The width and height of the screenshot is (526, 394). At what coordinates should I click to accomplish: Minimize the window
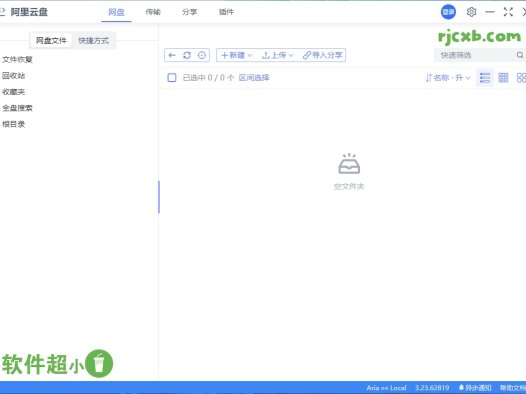tap(490, 12)
